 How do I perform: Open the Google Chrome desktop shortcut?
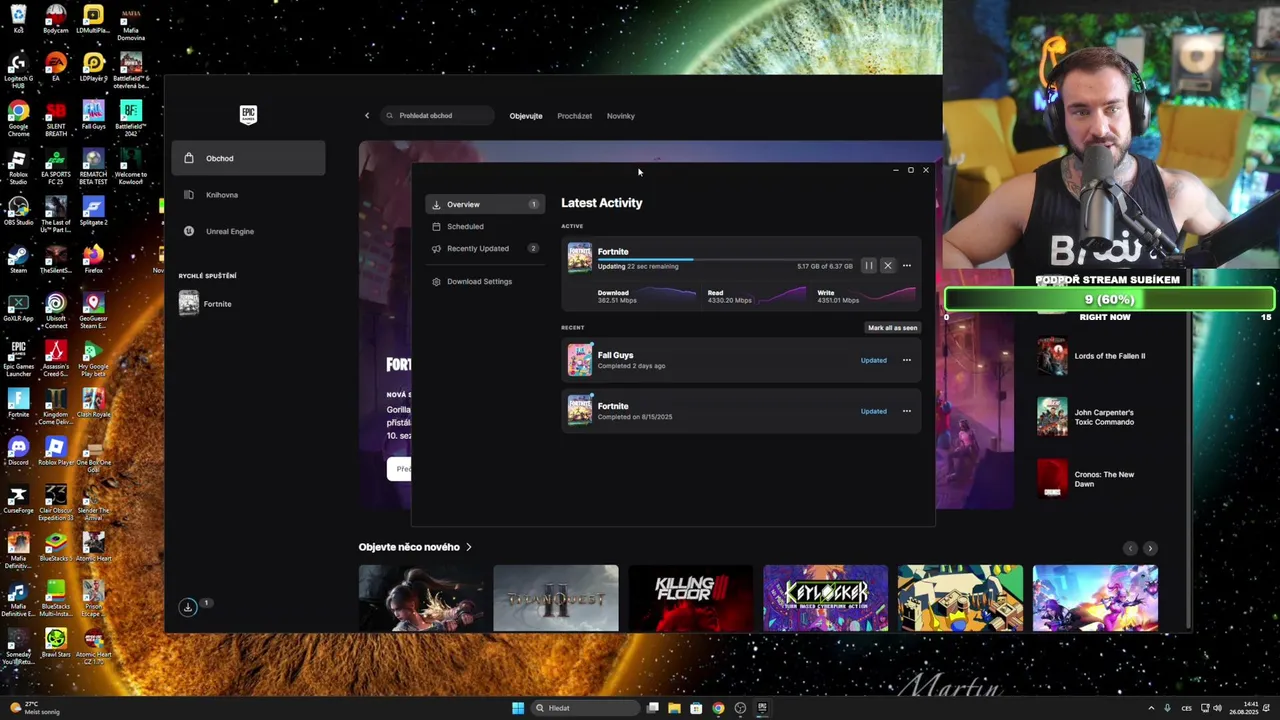pyautogui.click(x=18, y=118)
